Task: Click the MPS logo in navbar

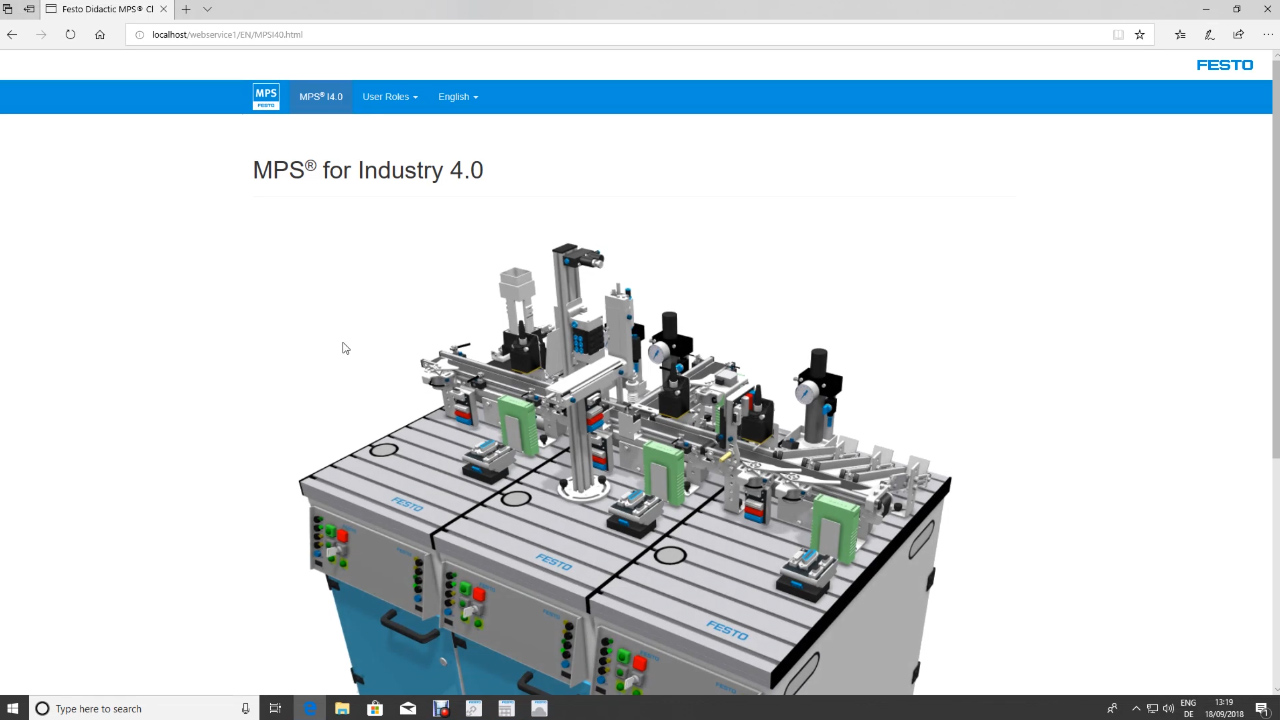Action: (x=266, y=97)
